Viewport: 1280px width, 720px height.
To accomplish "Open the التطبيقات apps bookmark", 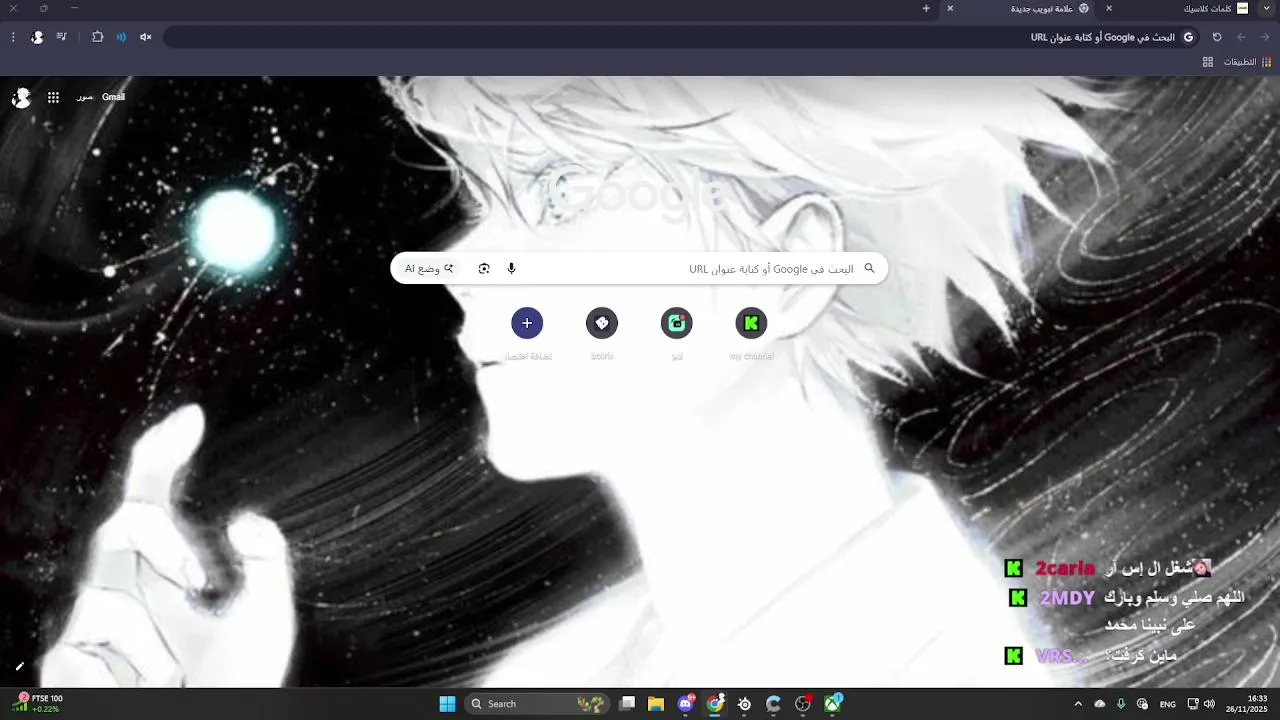I will coord(1248,62).
